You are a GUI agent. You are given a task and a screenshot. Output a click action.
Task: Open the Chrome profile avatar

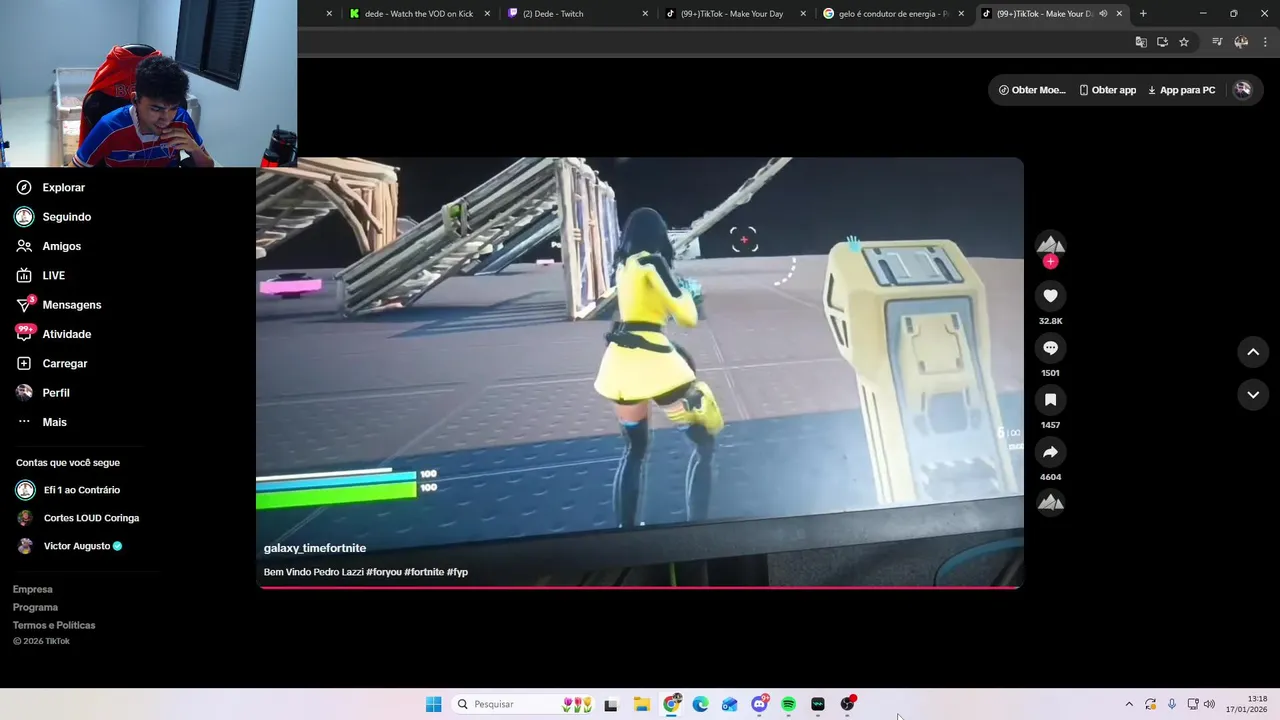pyautogui.click(x=1241, y=42)
